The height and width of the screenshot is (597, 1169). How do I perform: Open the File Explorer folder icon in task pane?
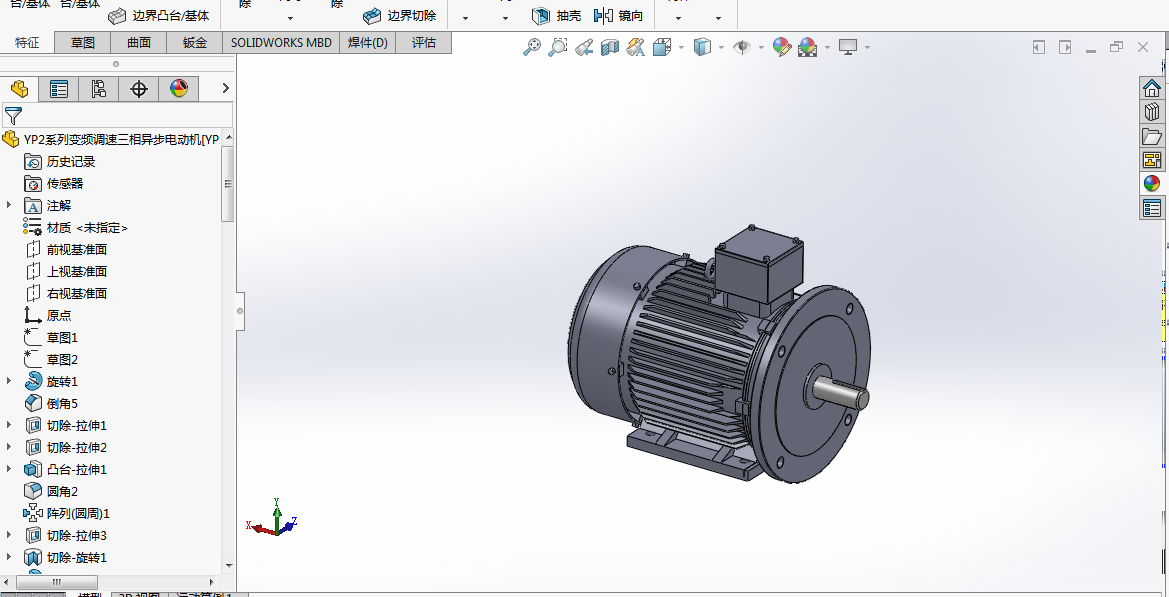click(1152, 136)
